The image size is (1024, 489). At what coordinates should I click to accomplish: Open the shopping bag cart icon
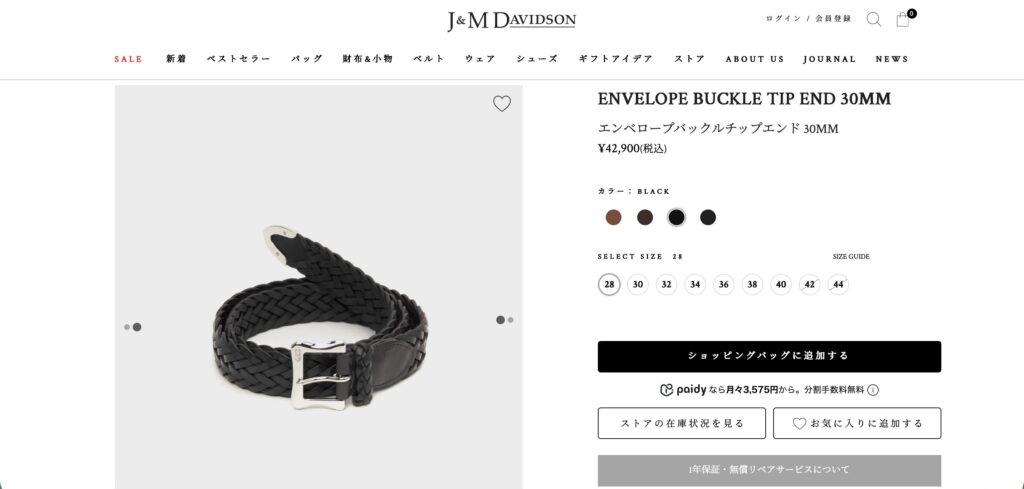[903, 20]
